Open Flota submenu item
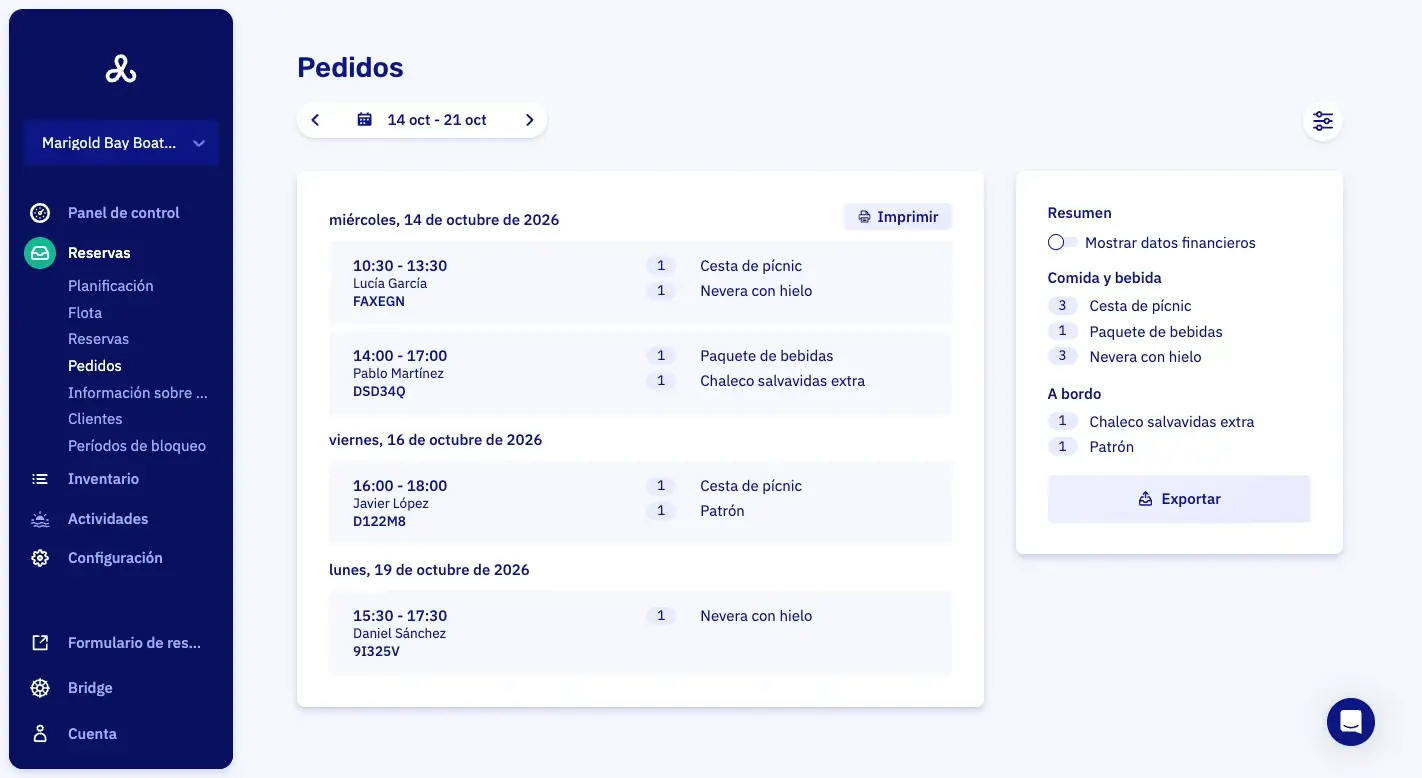The height and width of the screenshot is (778, 1422). click(x=85, y=313)
